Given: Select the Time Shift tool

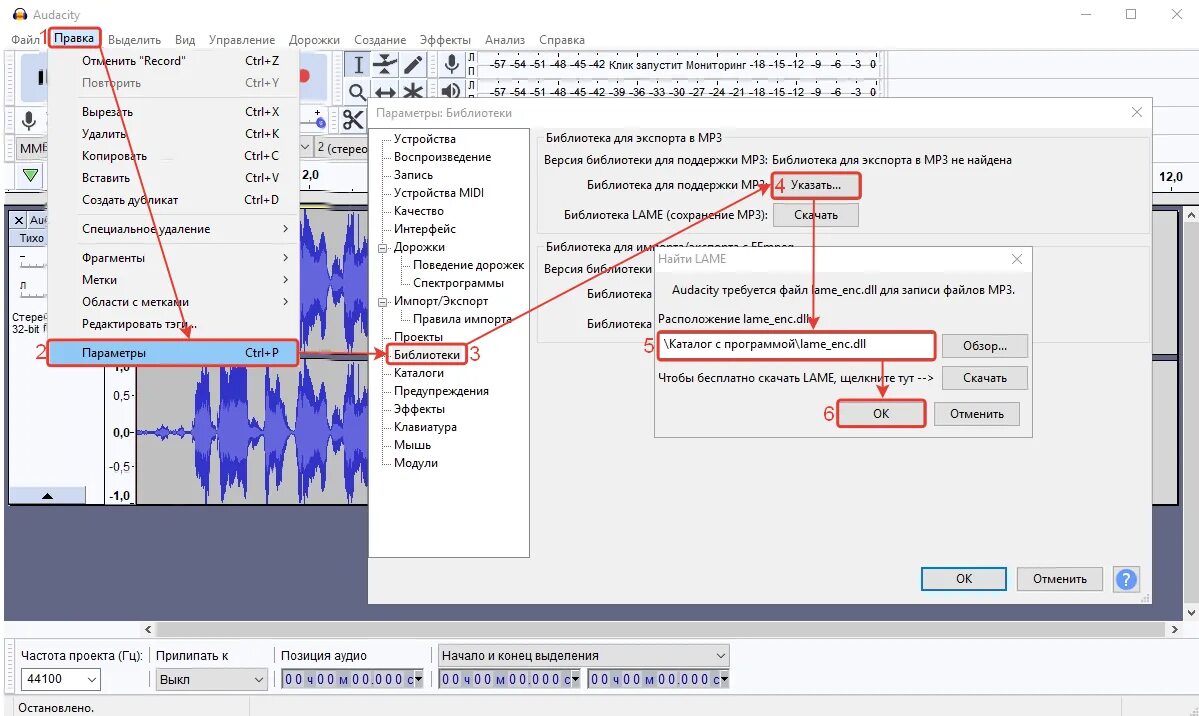Looking at the screenshot, I should tap(383, 91).
